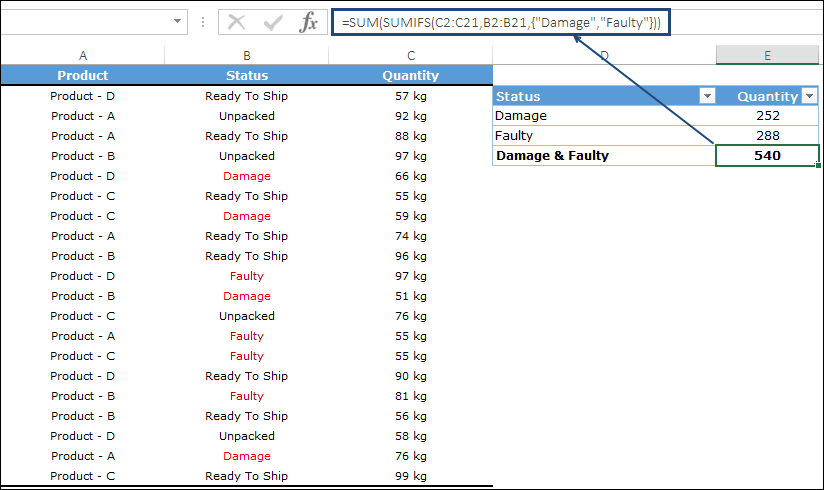The width and height of the screenshot is (824, 490).
Task: Select column B header
Action: click(246, 55)
